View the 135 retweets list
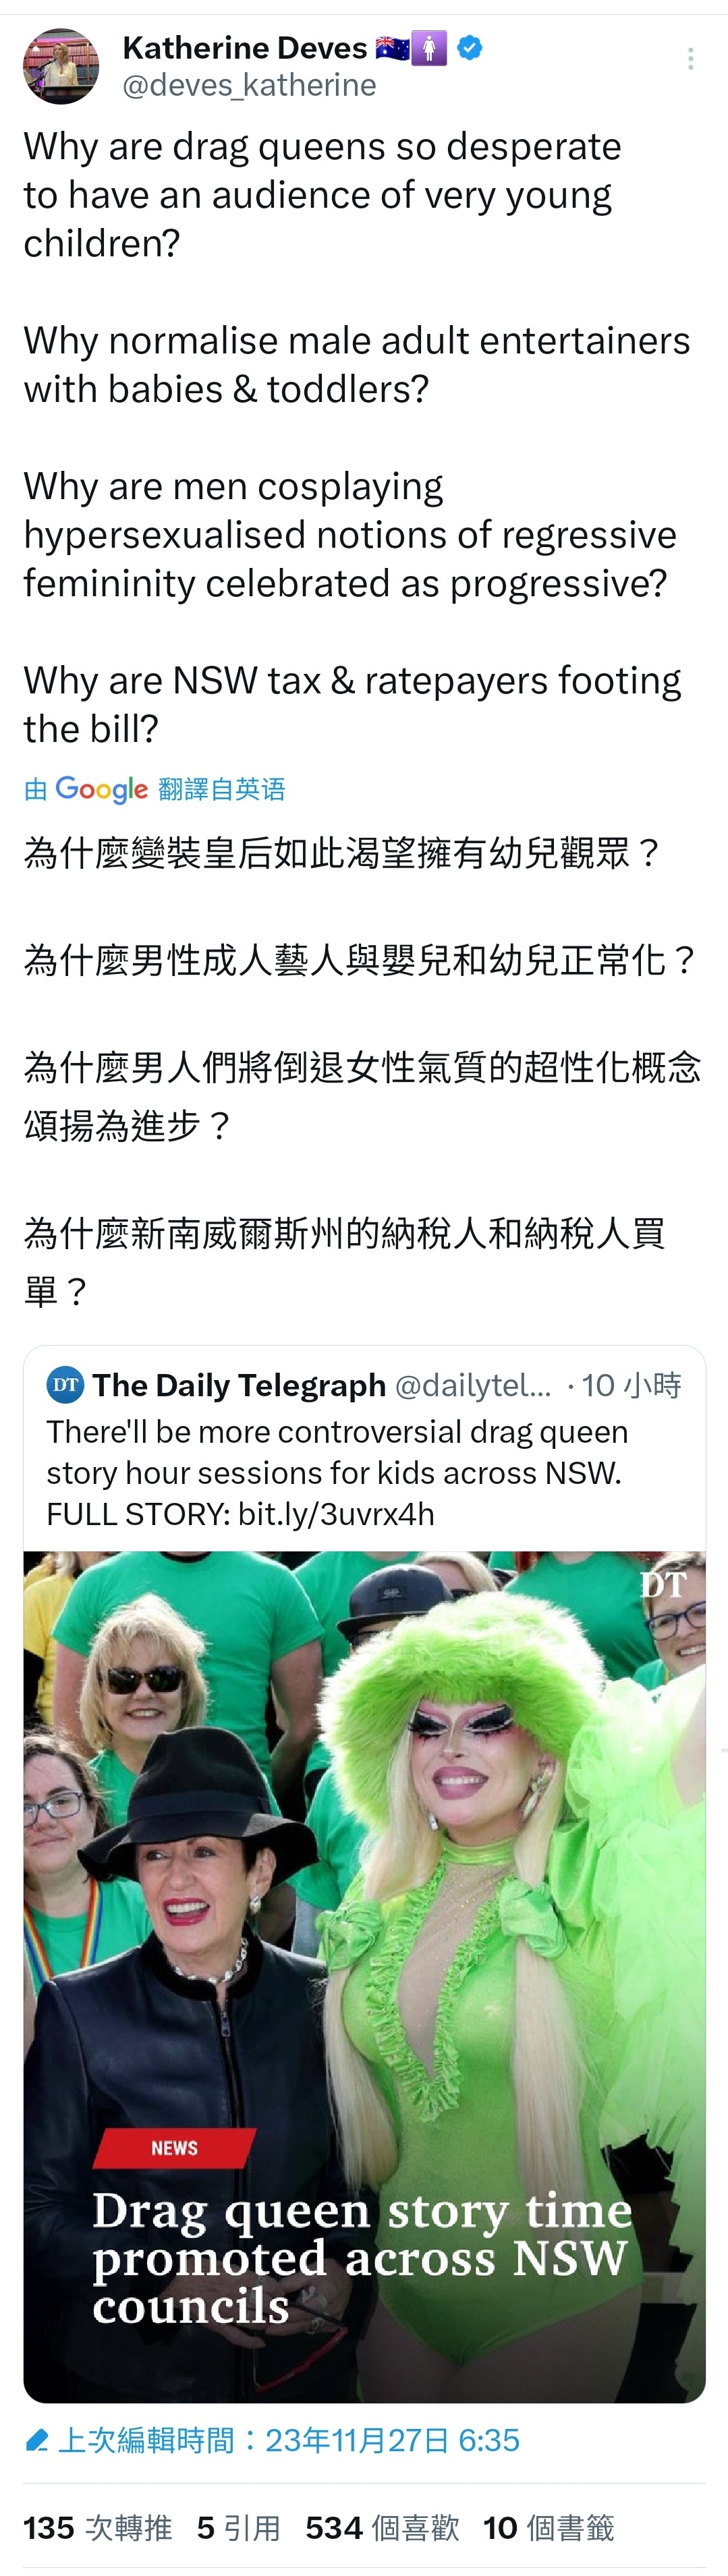 pyautogui.click(x=98, y=2528)
